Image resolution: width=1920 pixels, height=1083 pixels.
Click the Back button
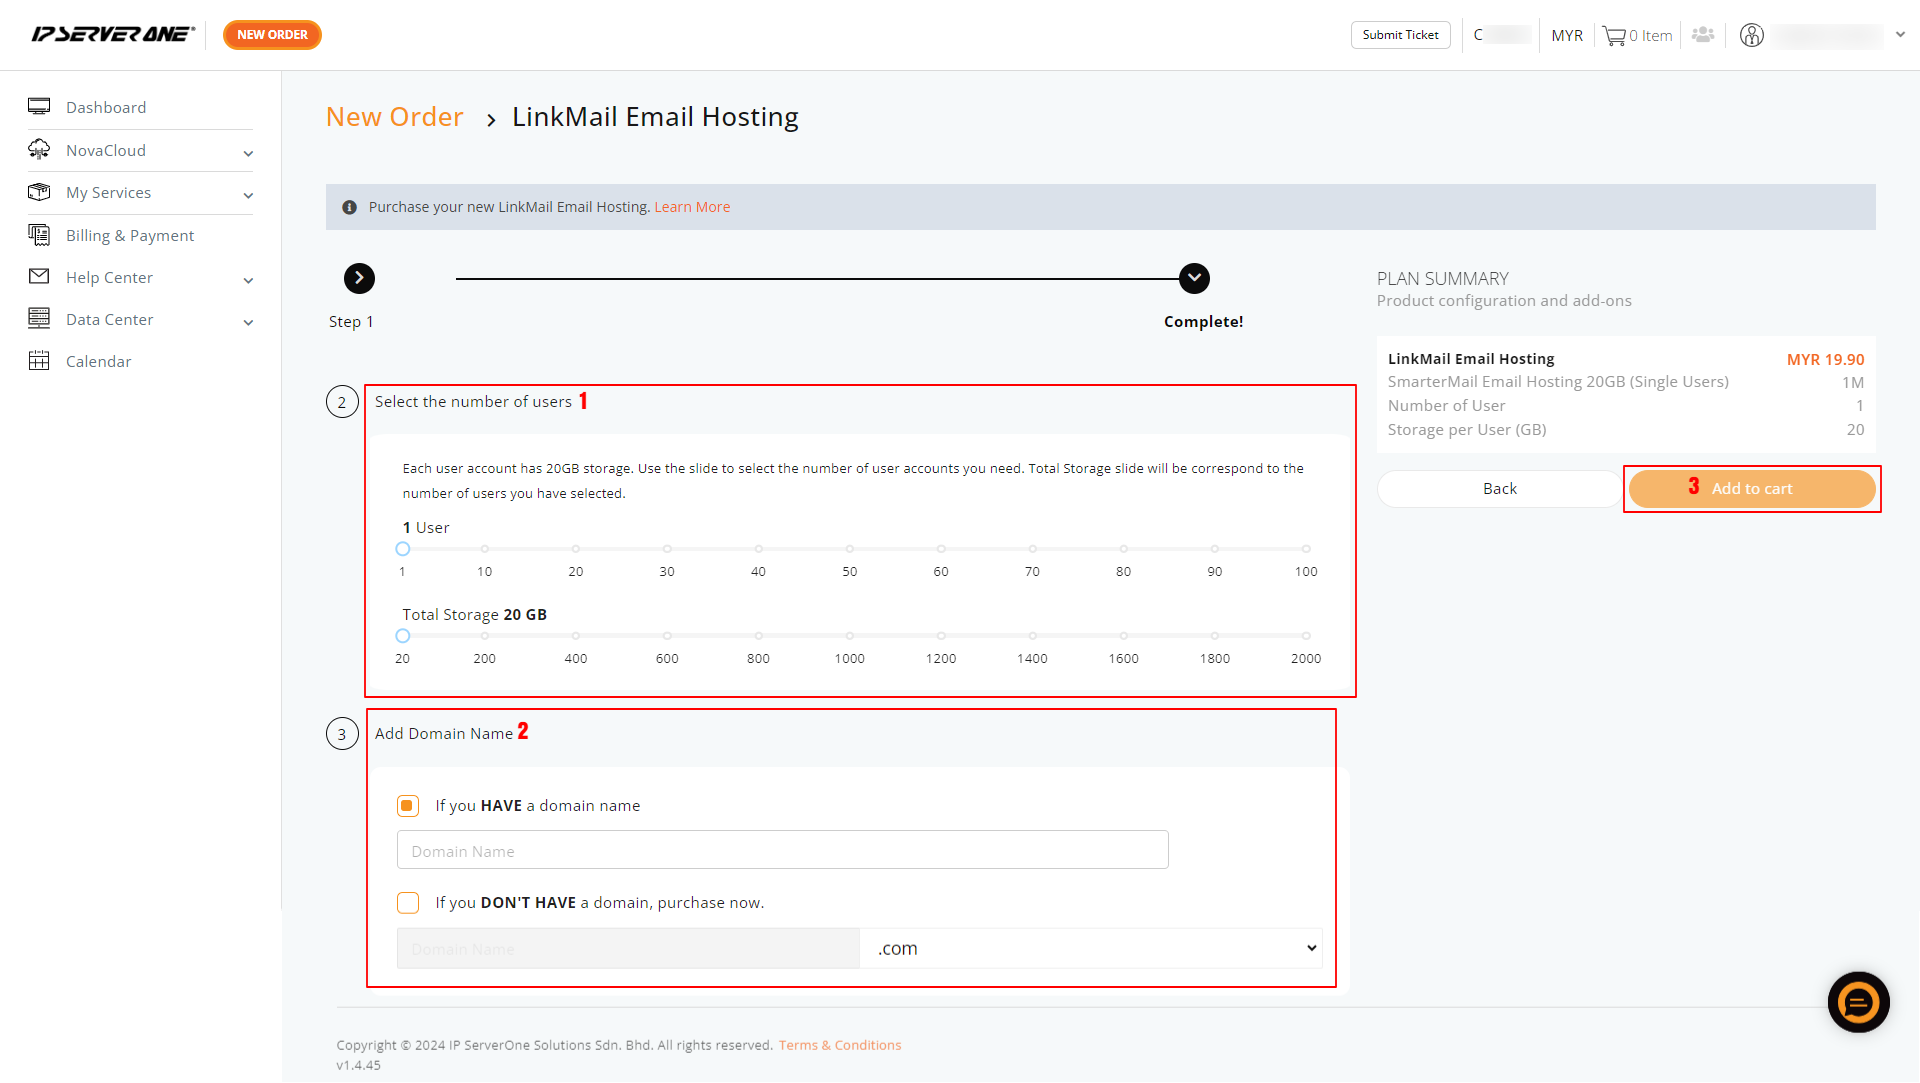click(1499, 489)
